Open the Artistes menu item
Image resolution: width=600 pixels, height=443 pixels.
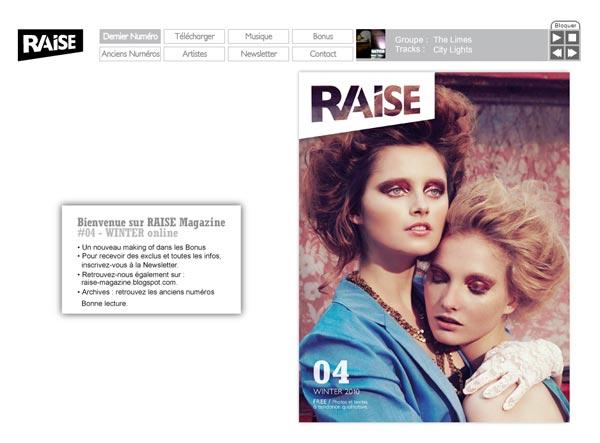coord(194,54)
